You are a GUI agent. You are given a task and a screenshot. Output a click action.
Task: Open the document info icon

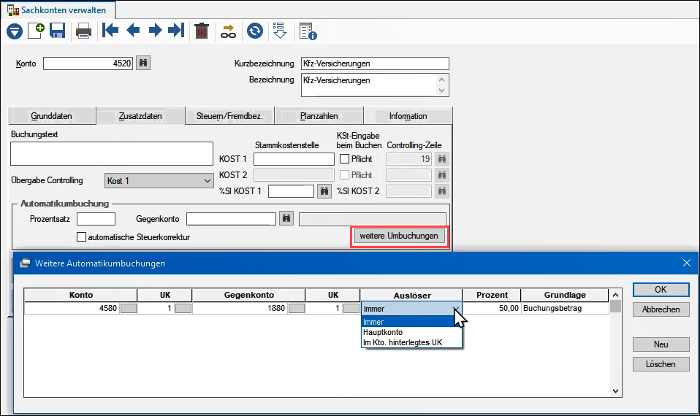tap(308, 31)
